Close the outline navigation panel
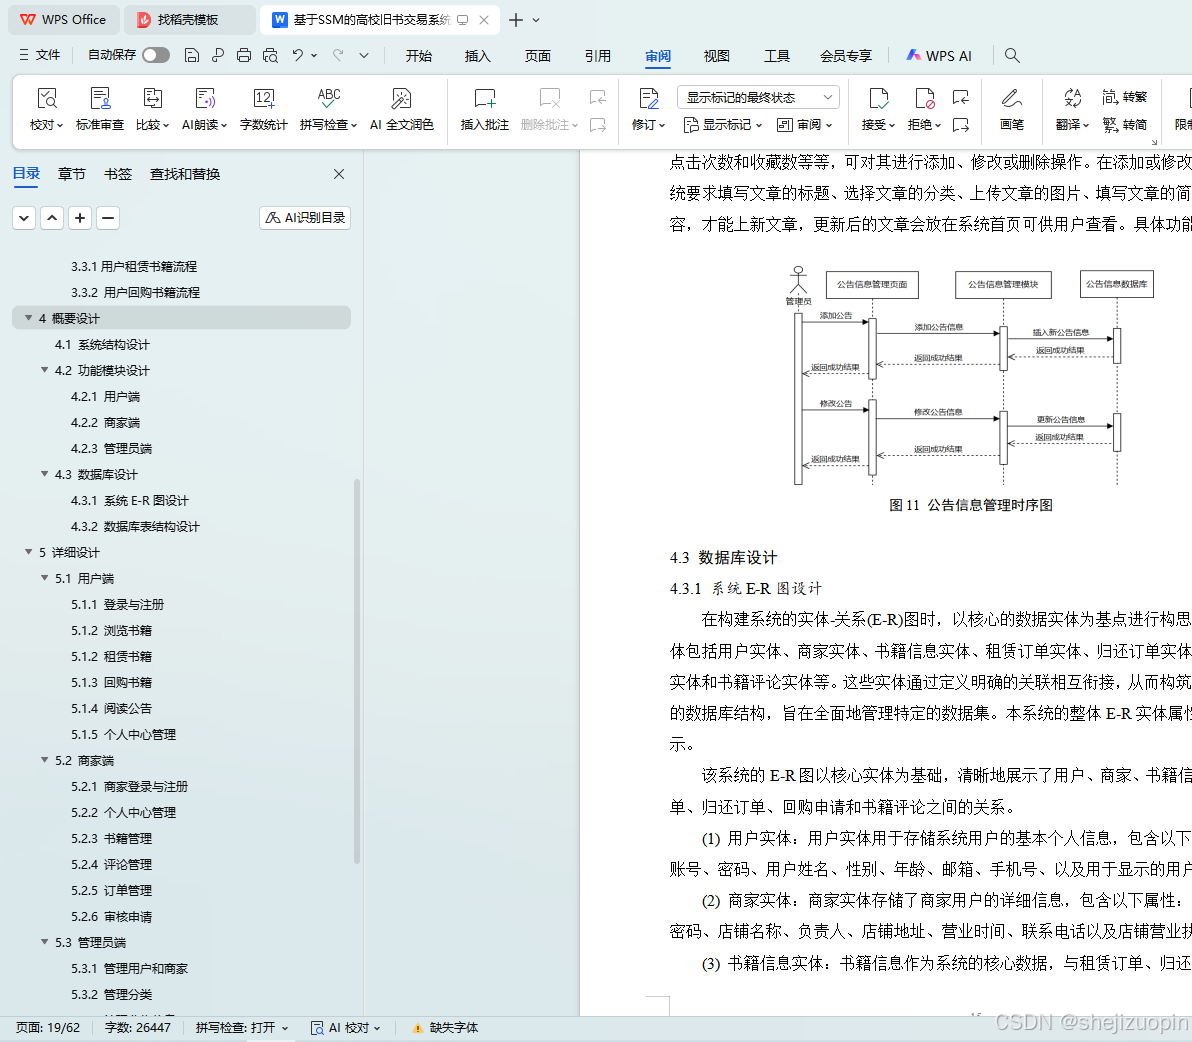 (339, 174)
